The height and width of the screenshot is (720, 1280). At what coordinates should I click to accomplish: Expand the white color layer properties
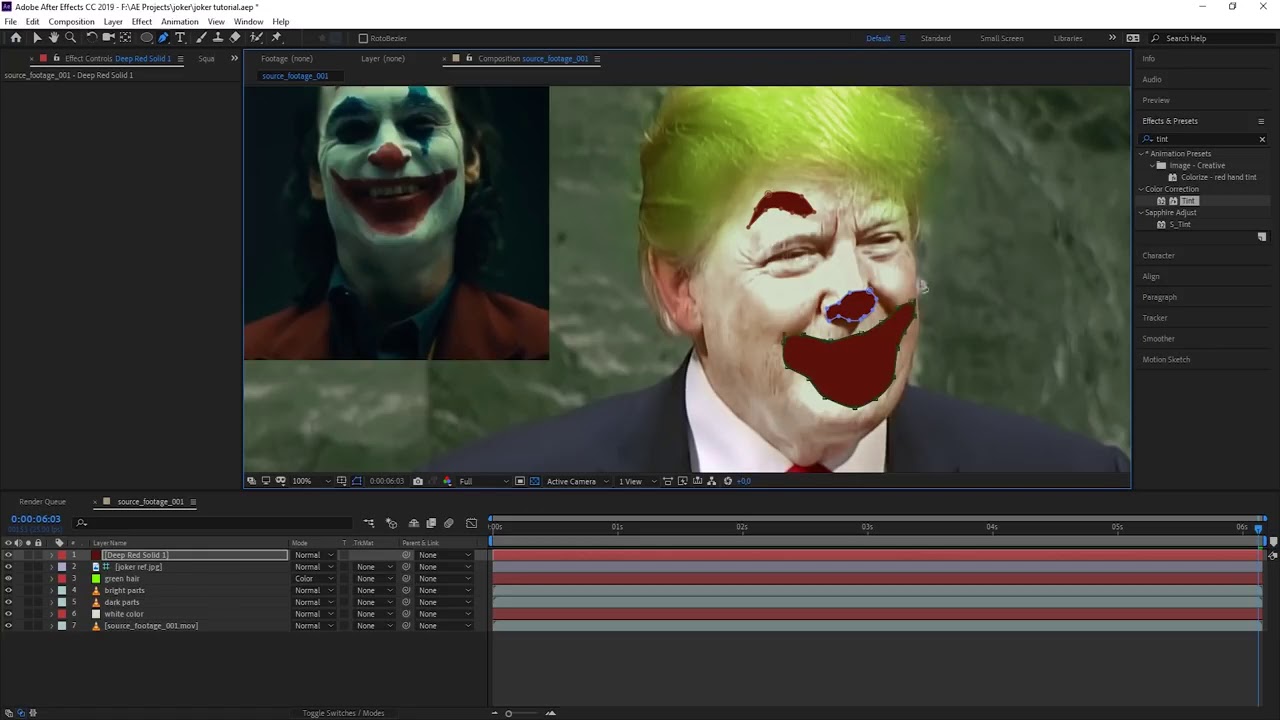coord(51,614)
